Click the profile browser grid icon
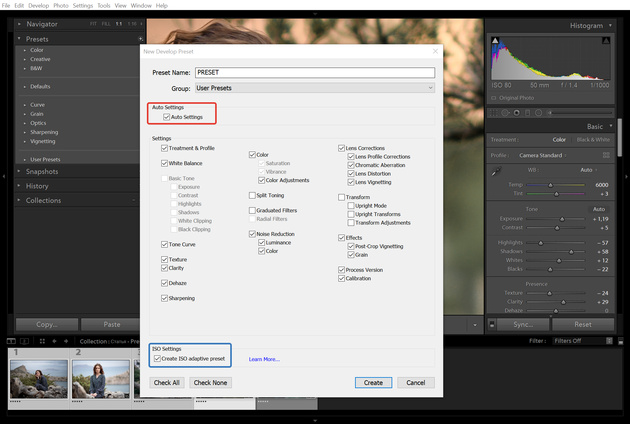The height and width of the screenshot is (424, 630). point(607,155)
